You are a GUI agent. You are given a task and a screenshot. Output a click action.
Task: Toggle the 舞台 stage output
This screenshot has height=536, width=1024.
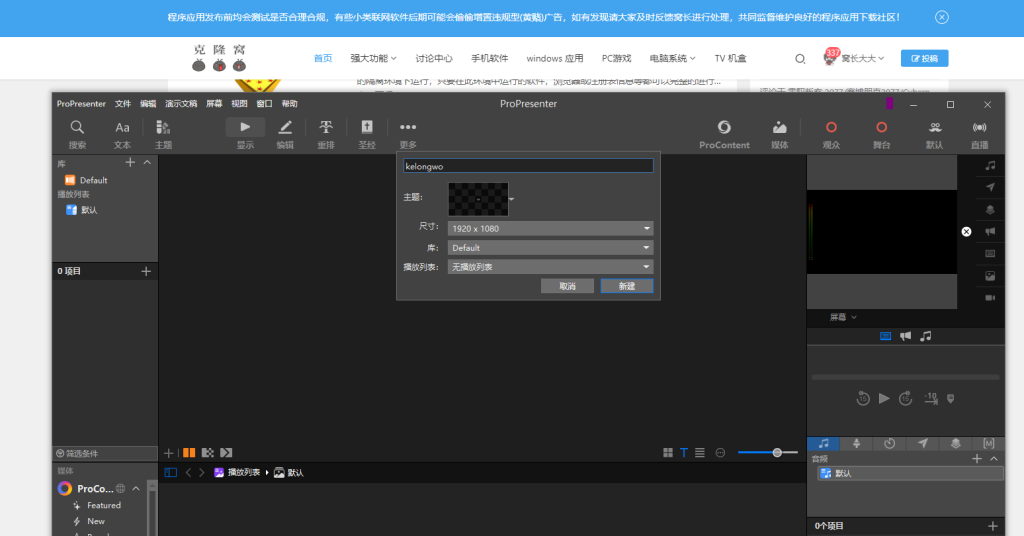click(882, 134)
